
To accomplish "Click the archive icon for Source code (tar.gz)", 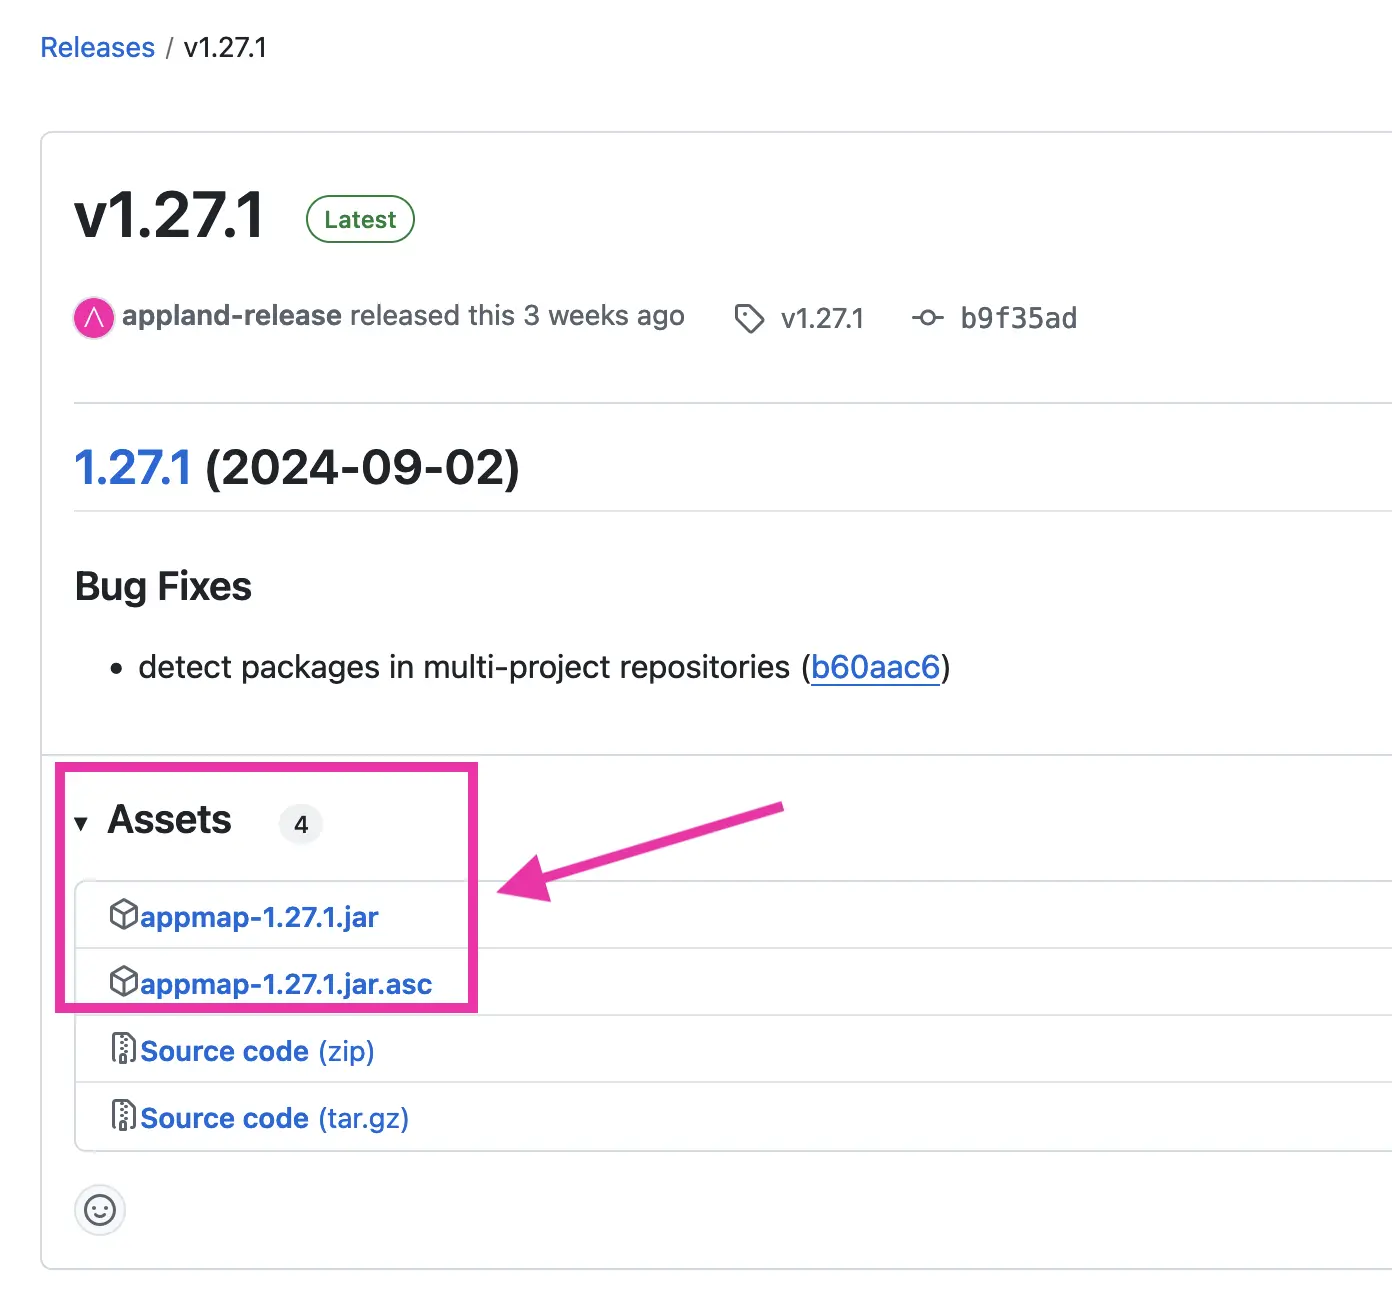I will pyautogui.click(x=123, y=1116).
